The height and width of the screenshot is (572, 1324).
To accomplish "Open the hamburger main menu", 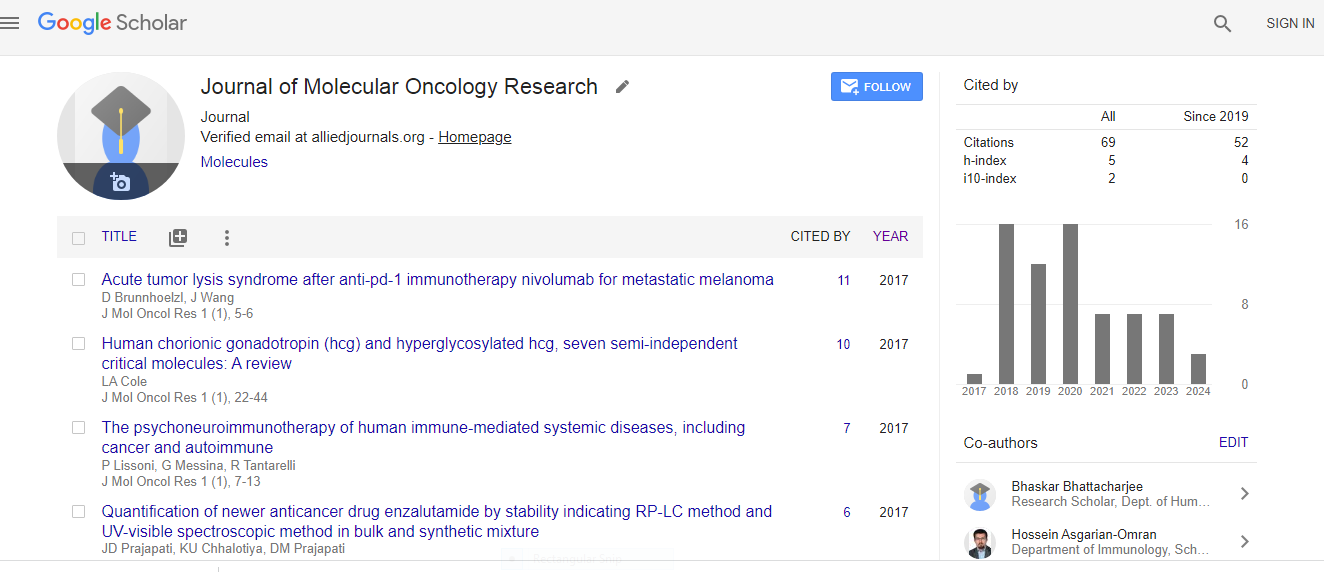I will (11, 23).
